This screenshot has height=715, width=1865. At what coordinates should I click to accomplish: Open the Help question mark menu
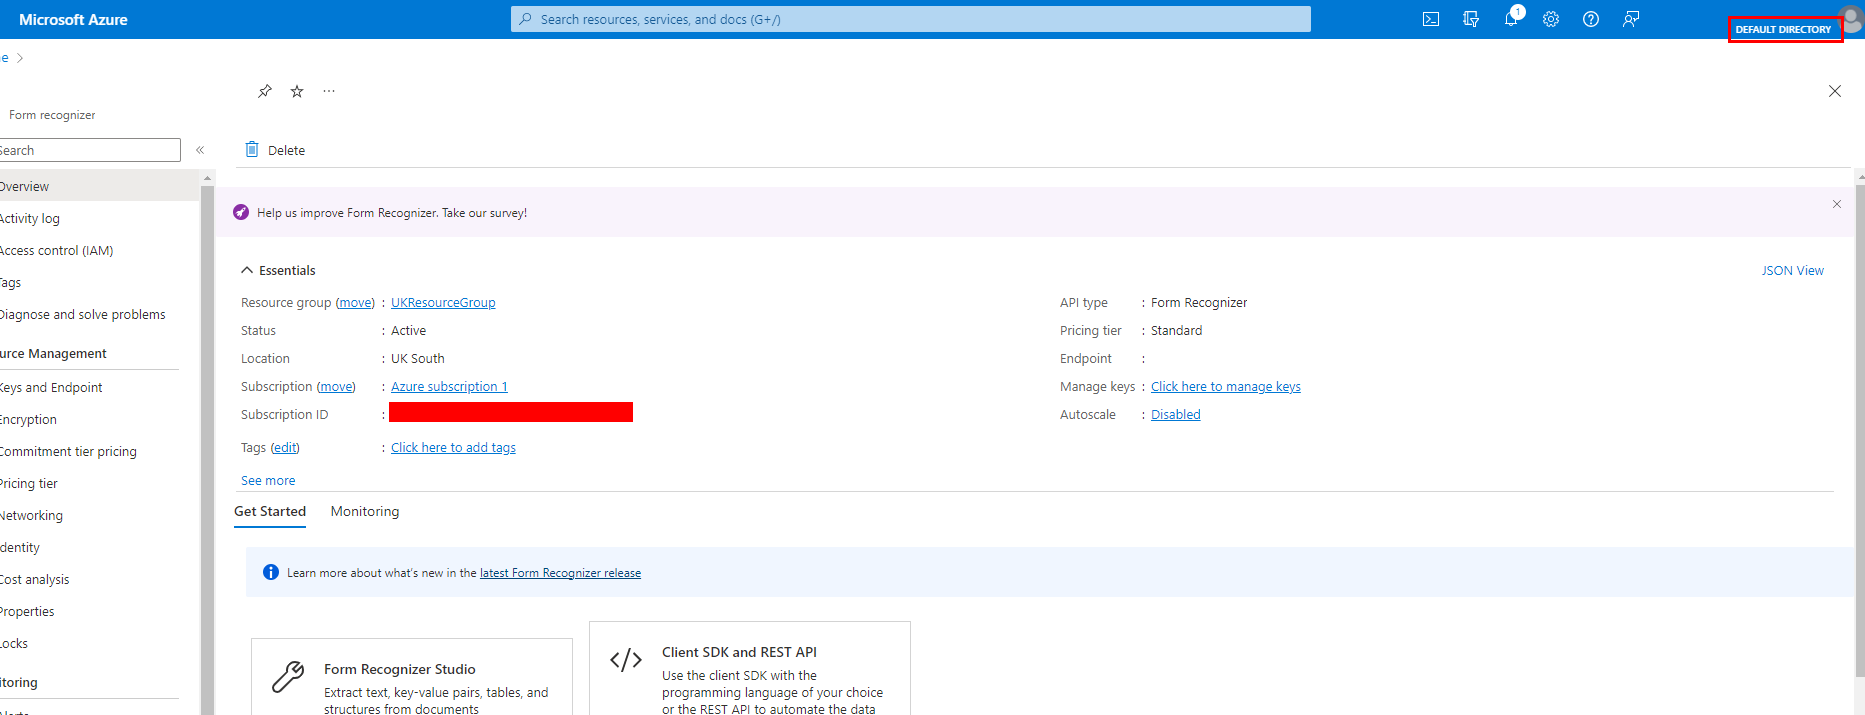pos(1591,19)
